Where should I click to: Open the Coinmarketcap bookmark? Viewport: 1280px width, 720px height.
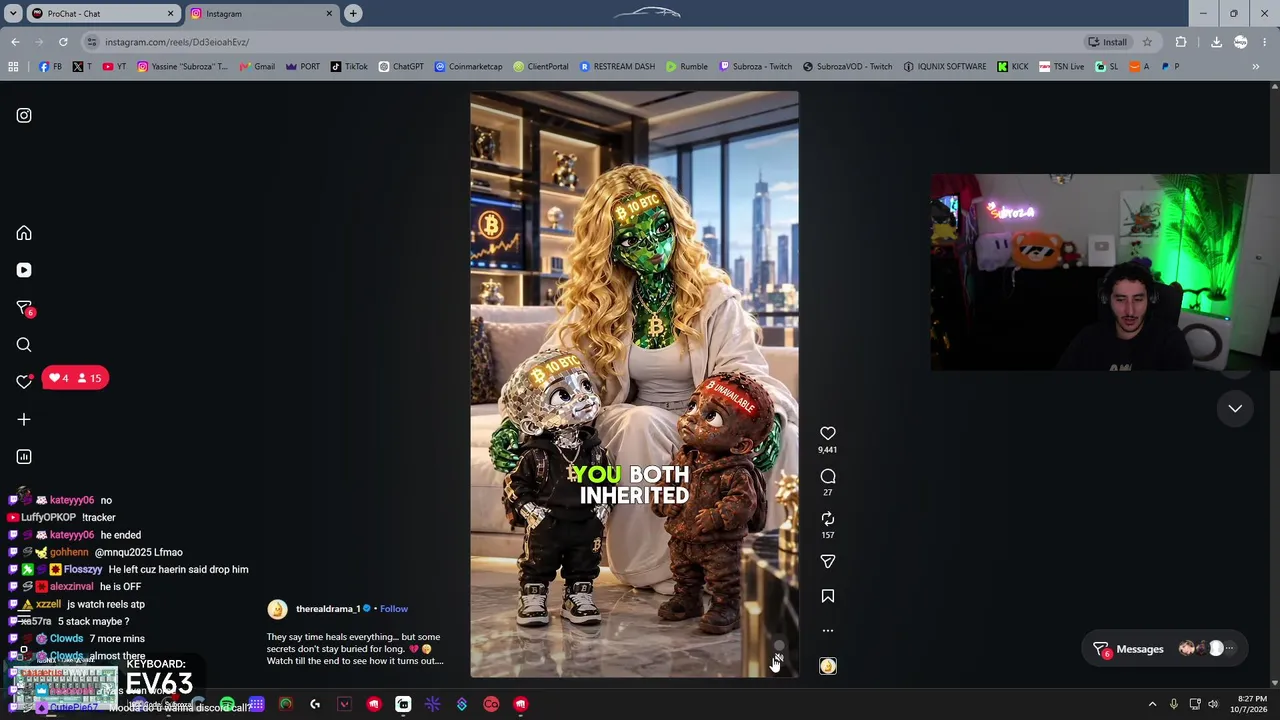pos(468,67)
